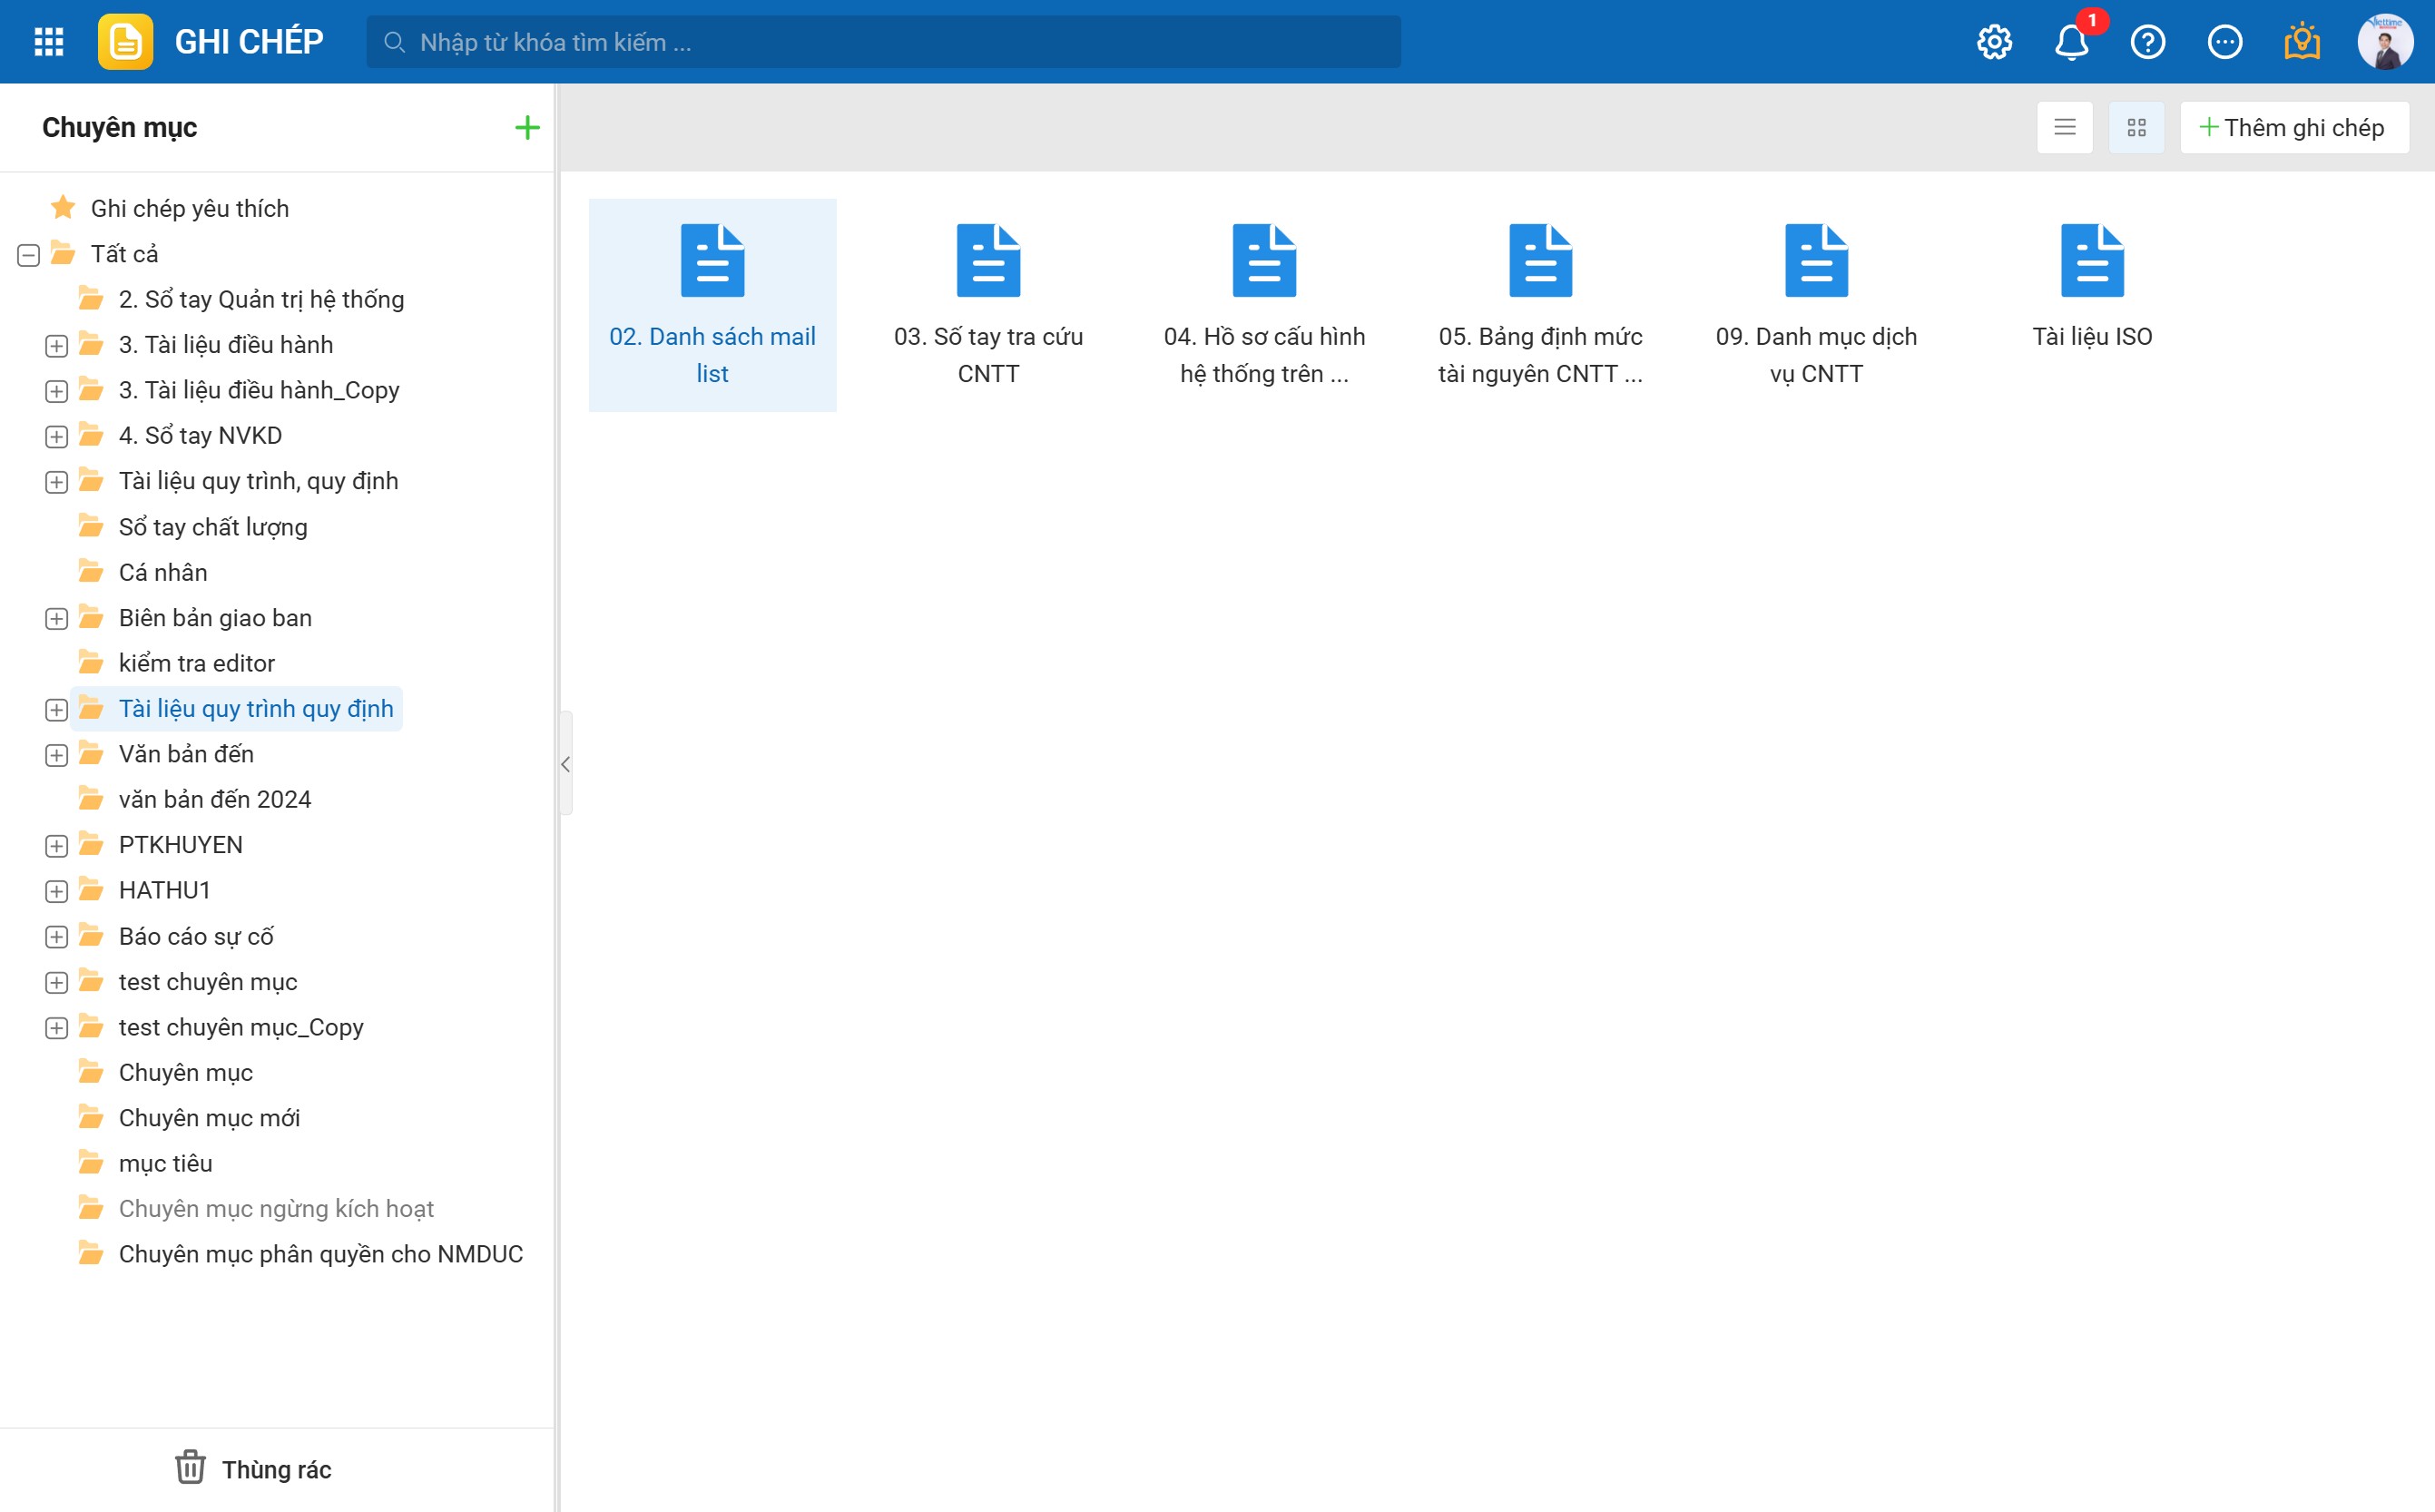
Task: Click the orange book lightbulb icon
Action: [x=2302, y=42]
